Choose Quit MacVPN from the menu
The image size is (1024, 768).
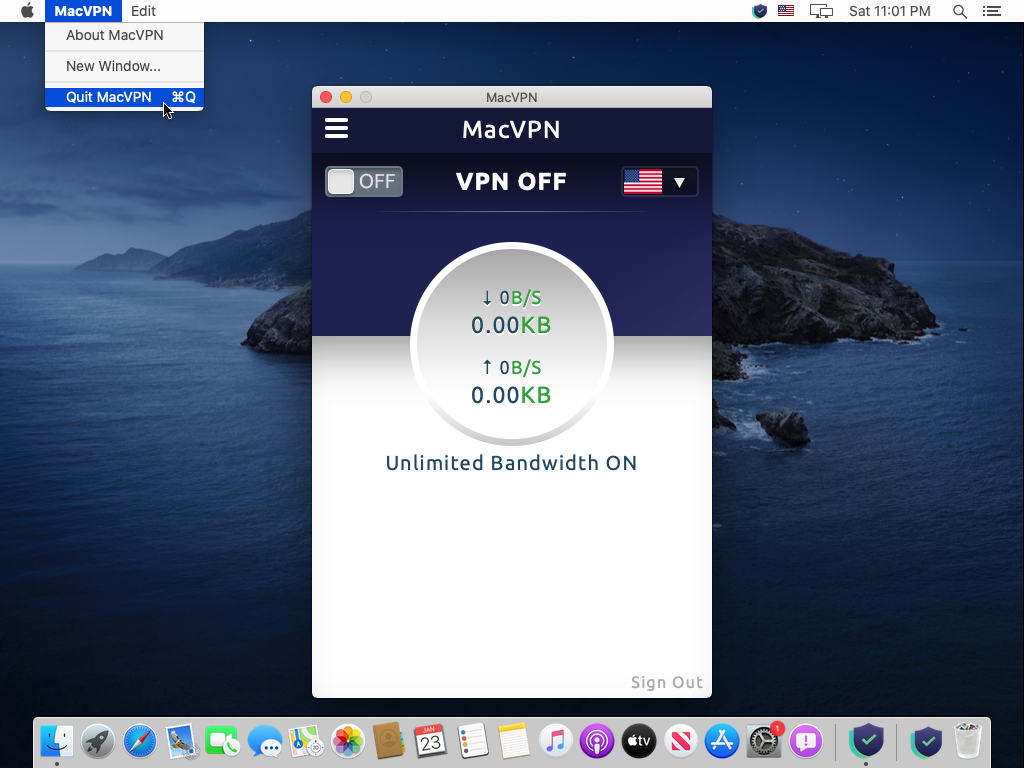(x=124, y=97)
